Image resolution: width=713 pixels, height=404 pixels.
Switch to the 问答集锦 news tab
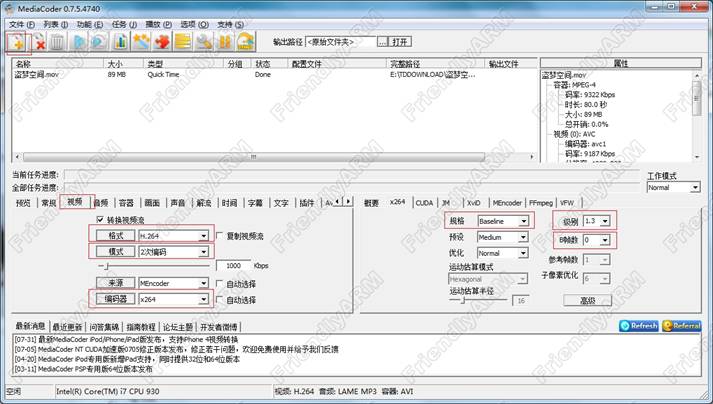pyautogui.click(x=104, y=327)
